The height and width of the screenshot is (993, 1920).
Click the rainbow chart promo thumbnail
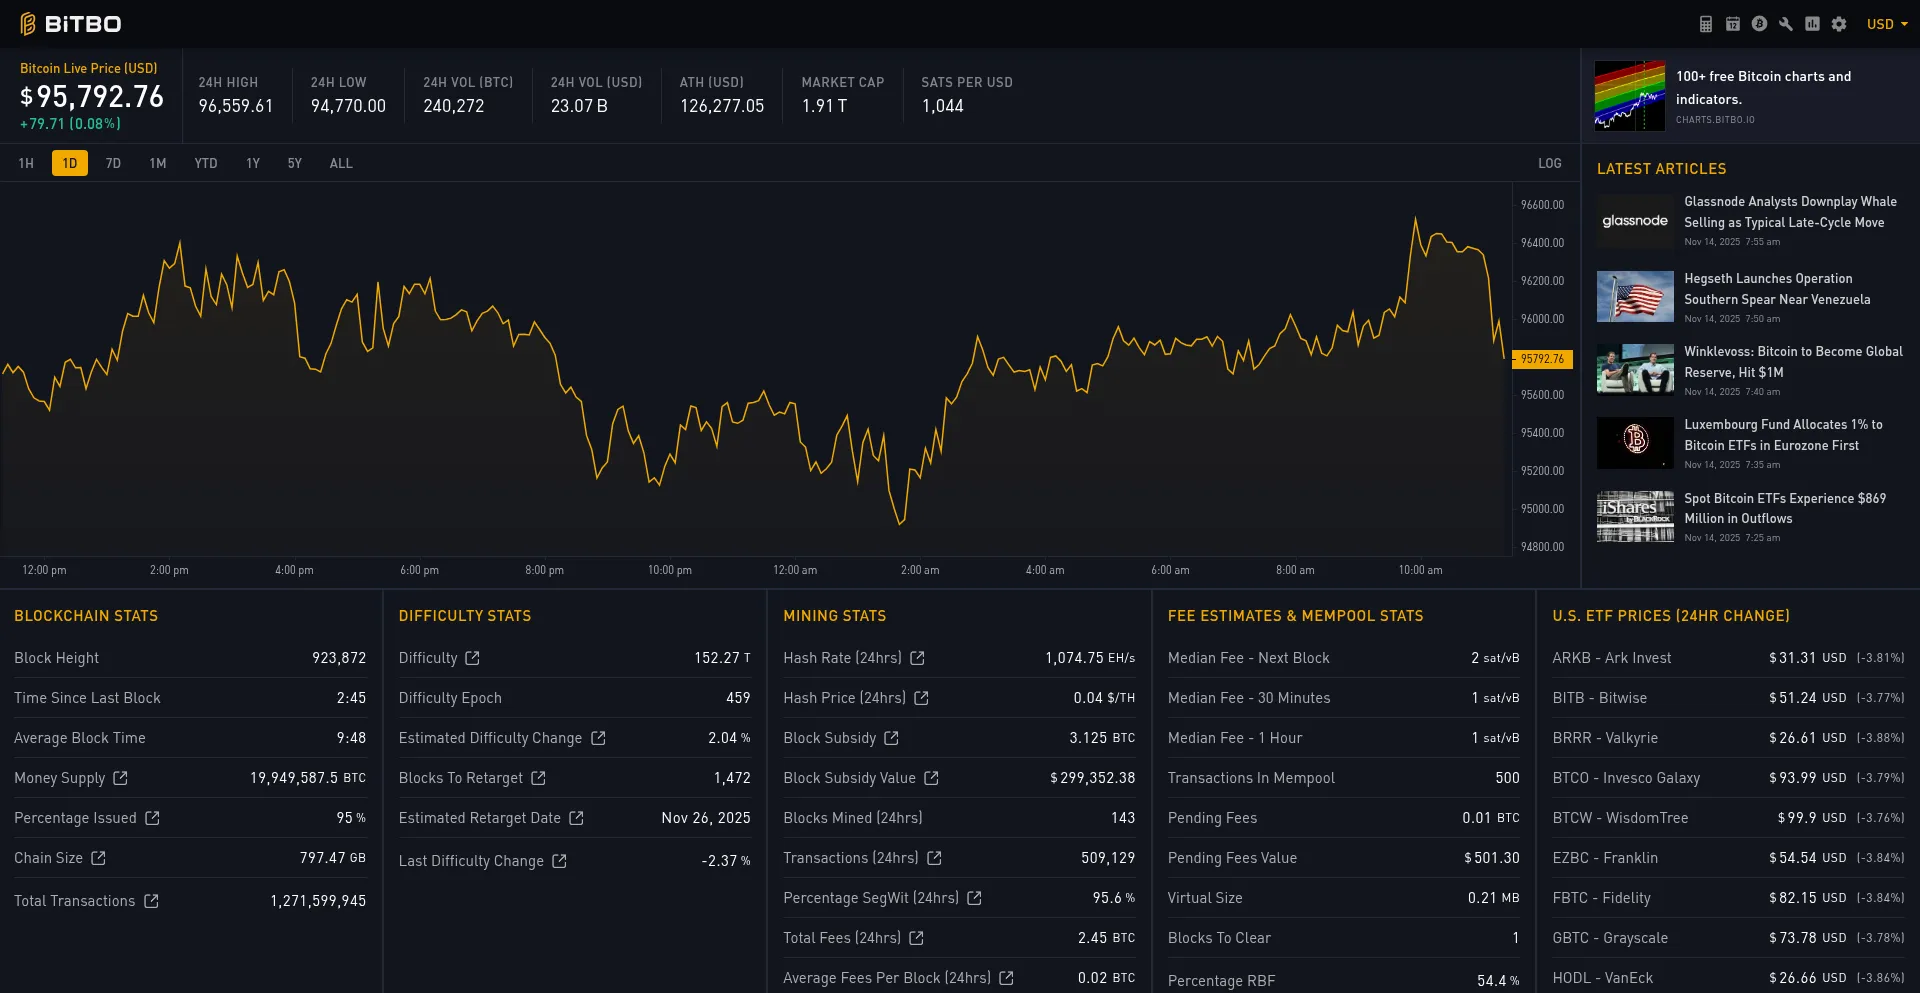point(1629,96)
